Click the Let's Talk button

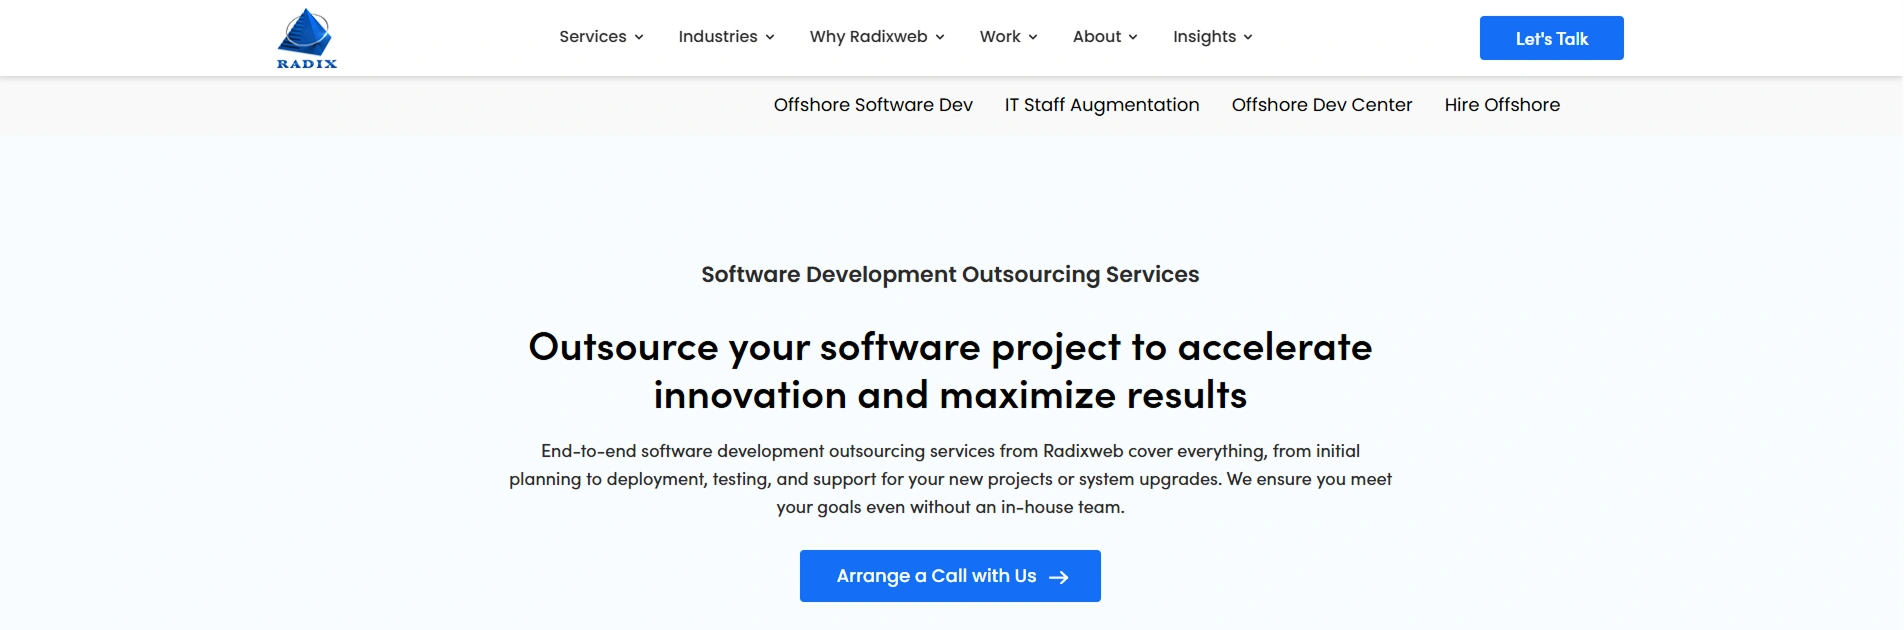(x=1552, y=38)
